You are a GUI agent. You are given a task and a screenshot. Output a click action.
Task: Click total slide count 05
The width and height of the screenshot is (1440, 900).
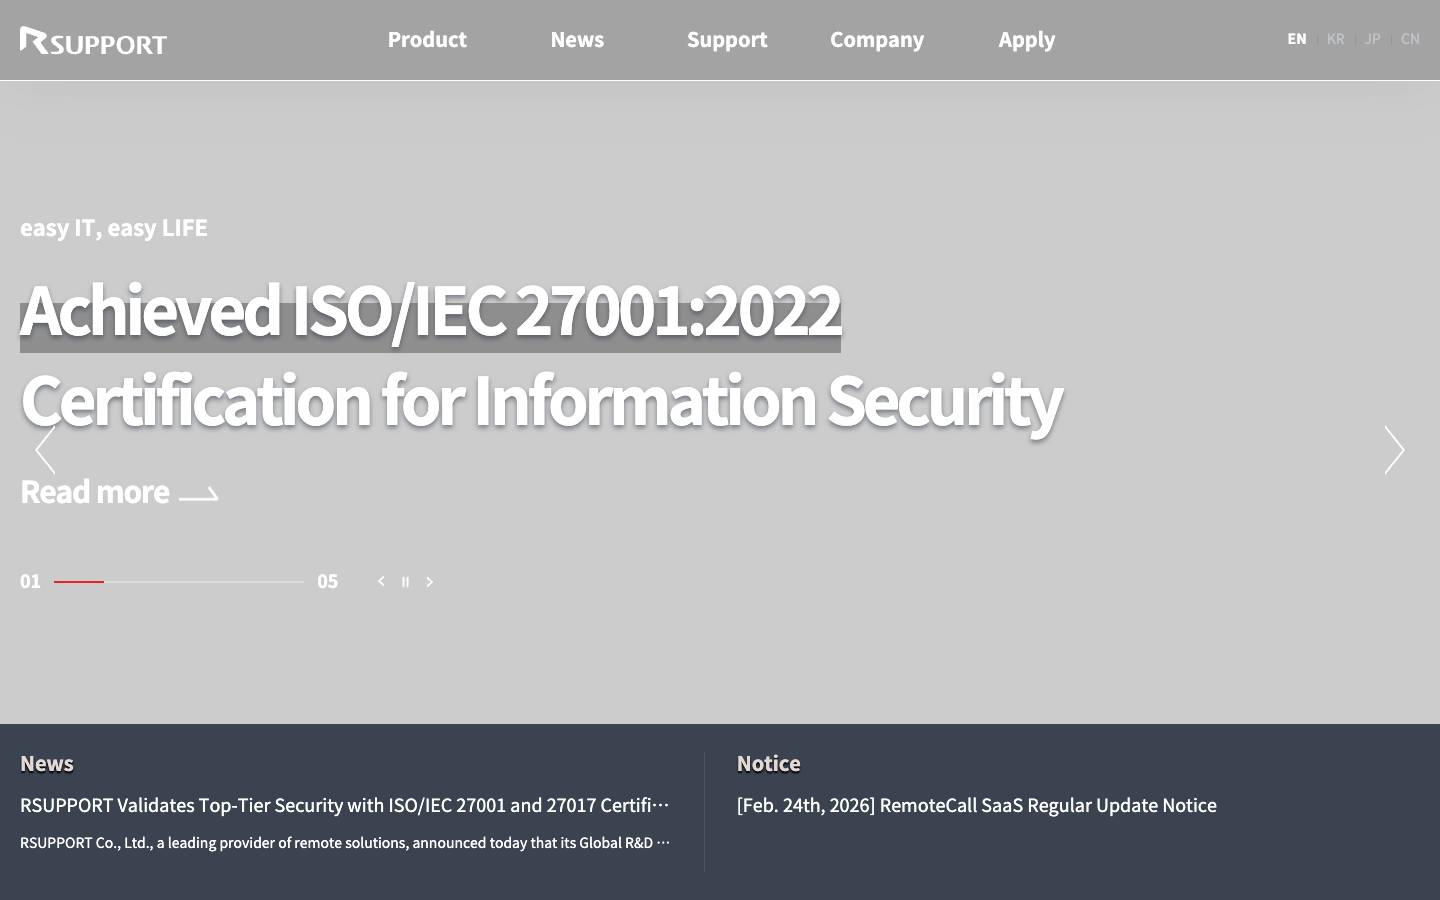pyautogui.click(x=328, y=581)
